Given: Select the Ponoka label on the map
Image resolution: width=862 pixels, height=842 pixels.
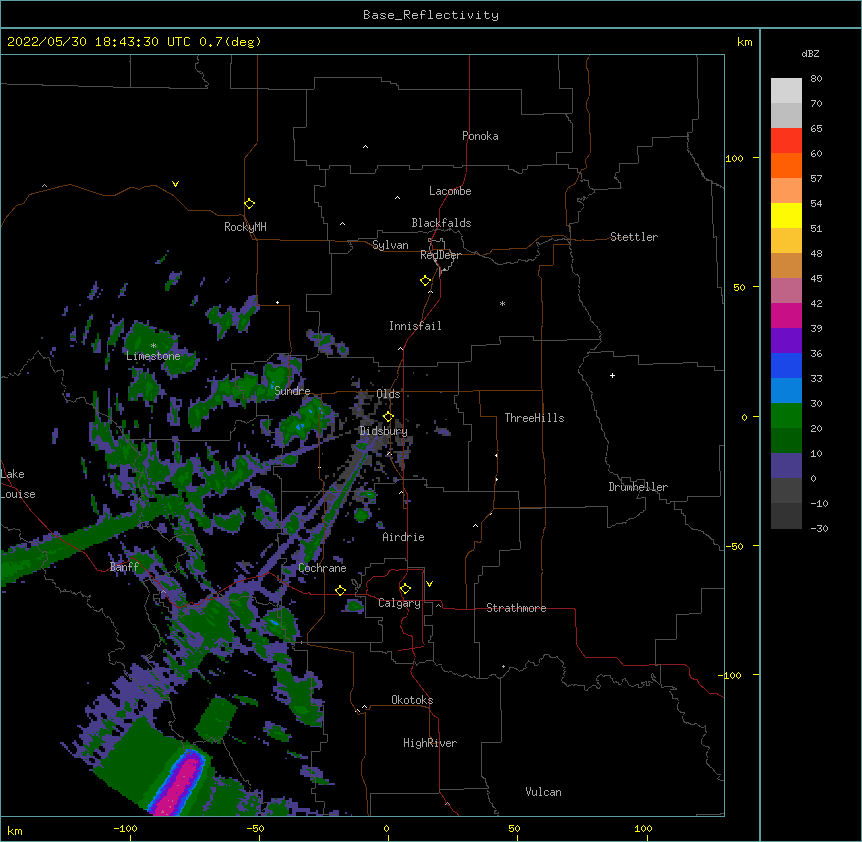Looking at the screenshot, I should [x=480, y=136].
